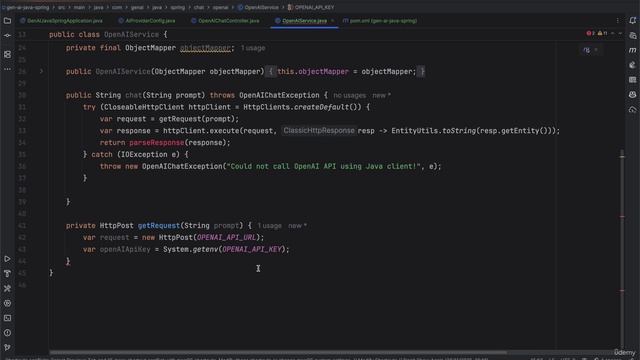Open editor tabs options three-dot menu
This screenshot has height=360, width=640.
pyautogui.click(x=617, y=20)
